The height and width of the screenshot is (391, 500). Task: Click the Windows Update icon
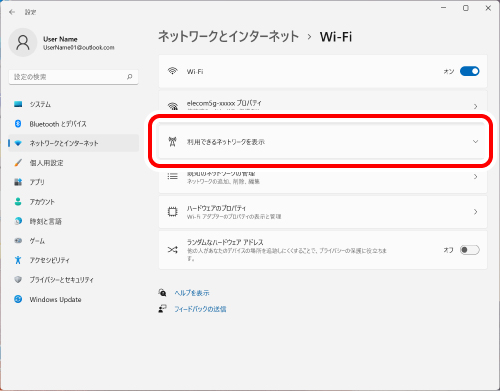coord(18,299)
